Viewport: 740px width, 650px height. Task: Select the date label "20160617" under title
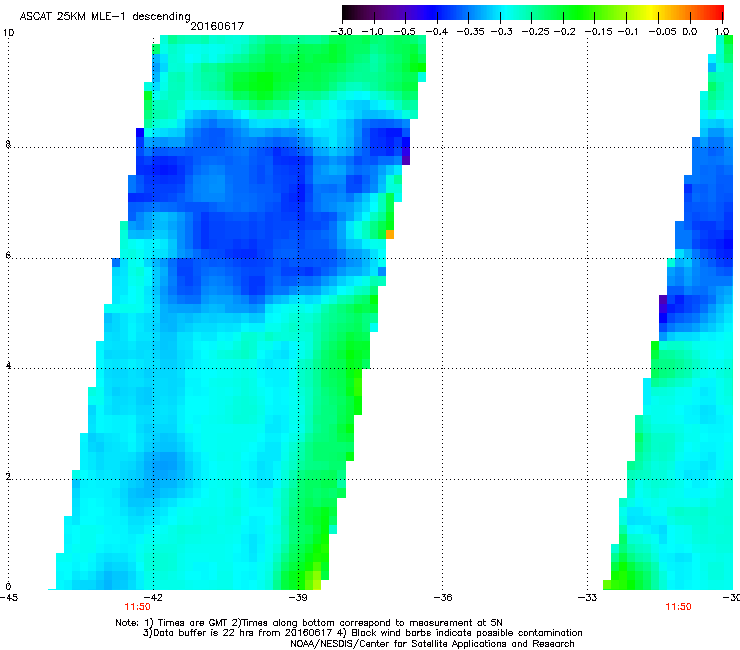(x=217, y=26)
